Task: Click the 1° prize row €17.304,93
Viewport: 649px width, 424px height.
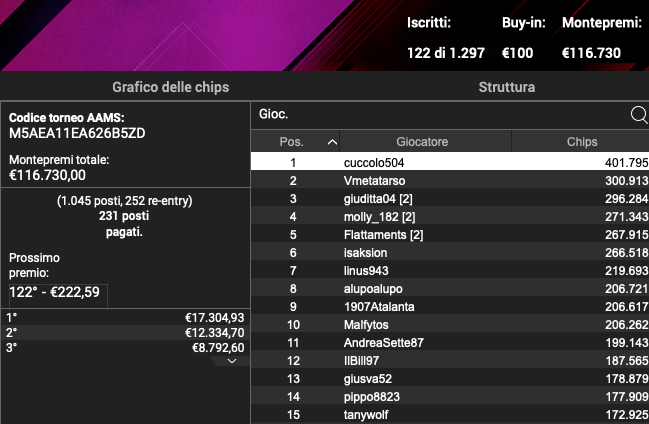Action: click(x=124, y=317)
